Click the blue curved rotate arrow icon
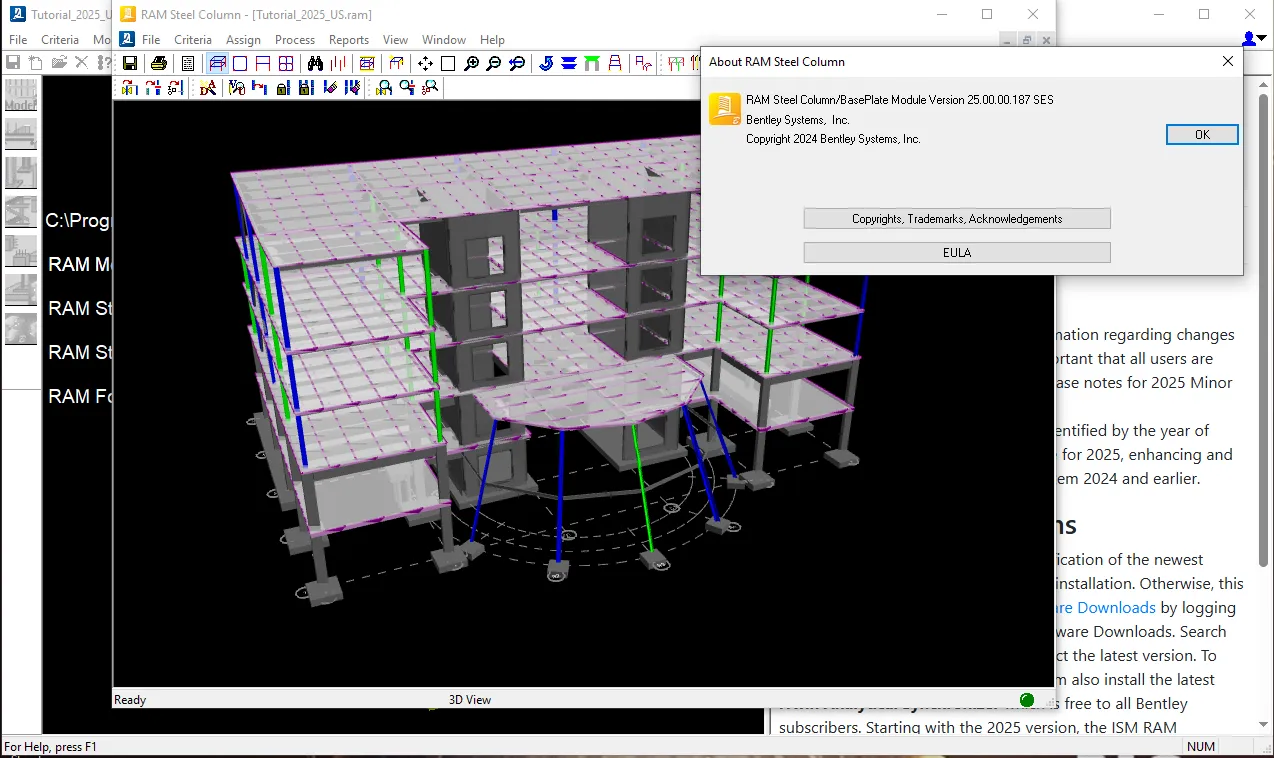This screenshot has width=1274, height=758. [x=545, y=63]
